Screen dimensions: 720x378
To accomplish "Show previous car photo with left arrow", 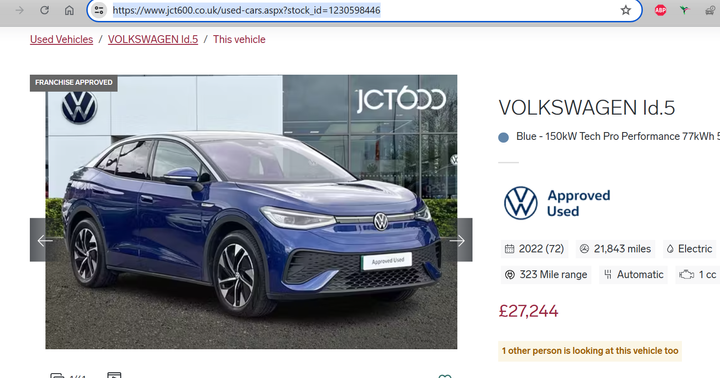I will [45, 240].
